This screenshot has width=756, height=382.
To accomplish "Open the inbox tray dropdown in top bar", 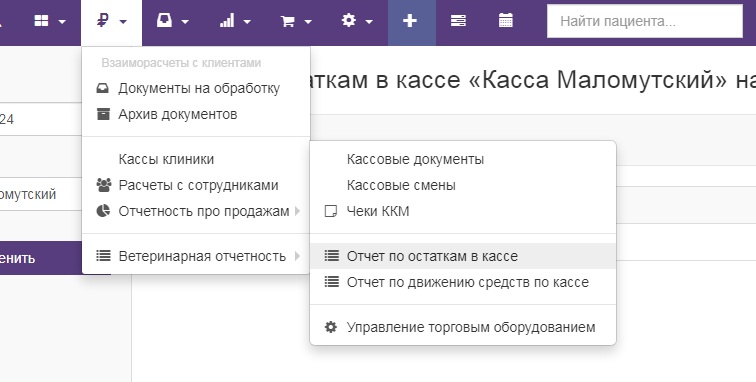I will (x=173, y=21).
